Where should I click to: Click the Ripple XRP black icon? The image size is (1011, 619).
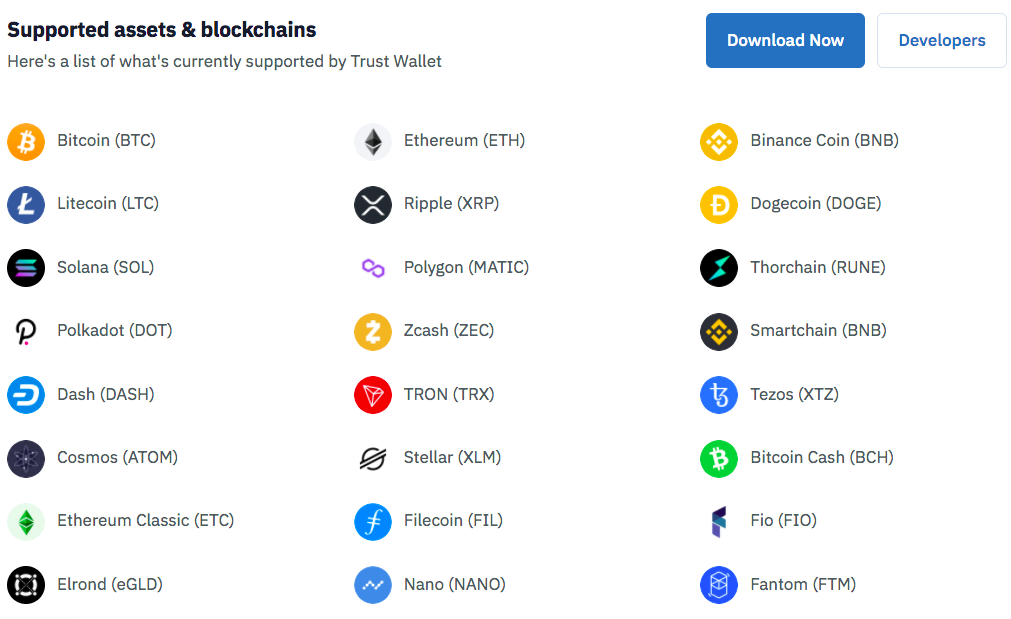coord(373,204)
